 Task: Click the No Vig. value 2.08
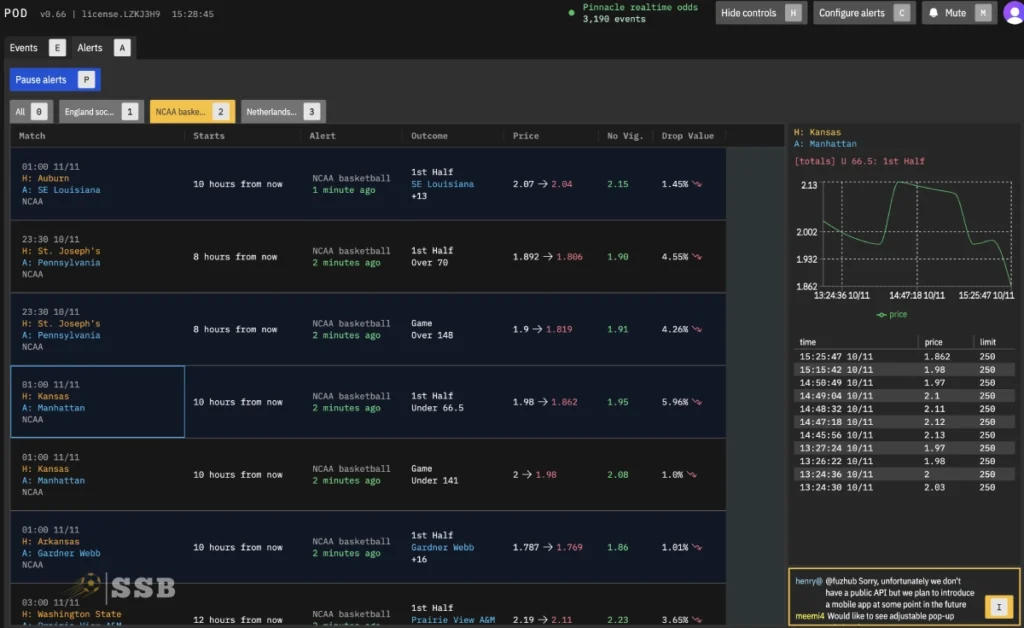618,475
